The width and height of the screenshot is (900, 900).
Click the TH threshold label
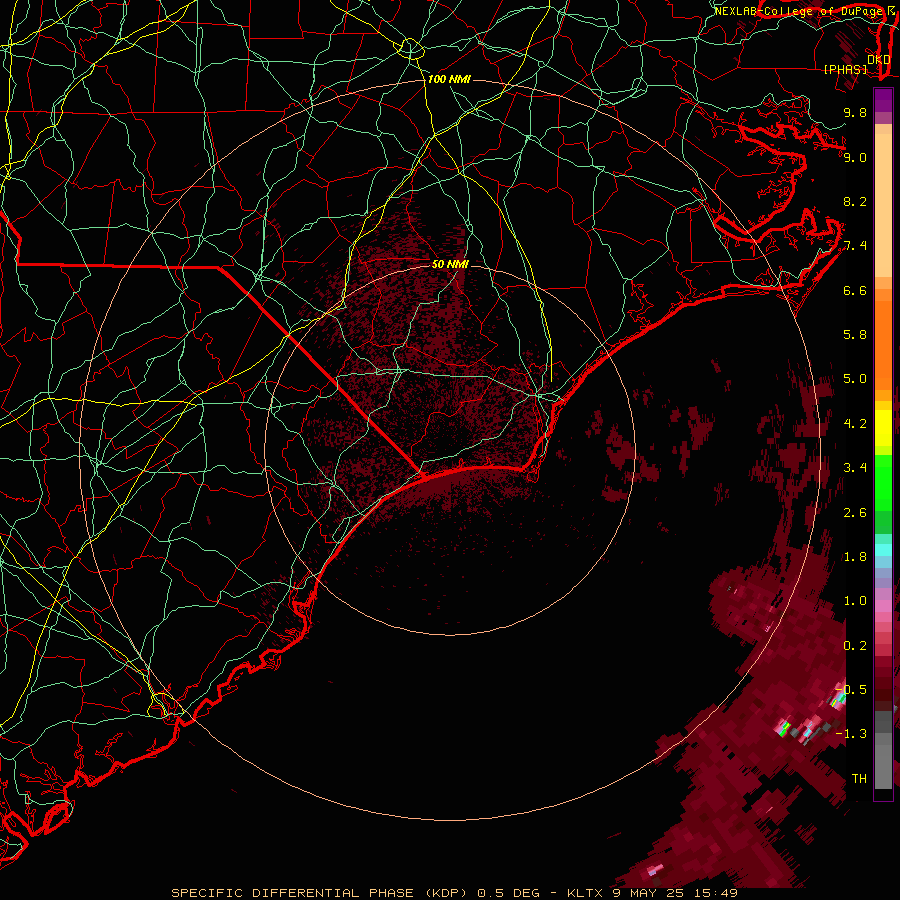click(859, 779)
